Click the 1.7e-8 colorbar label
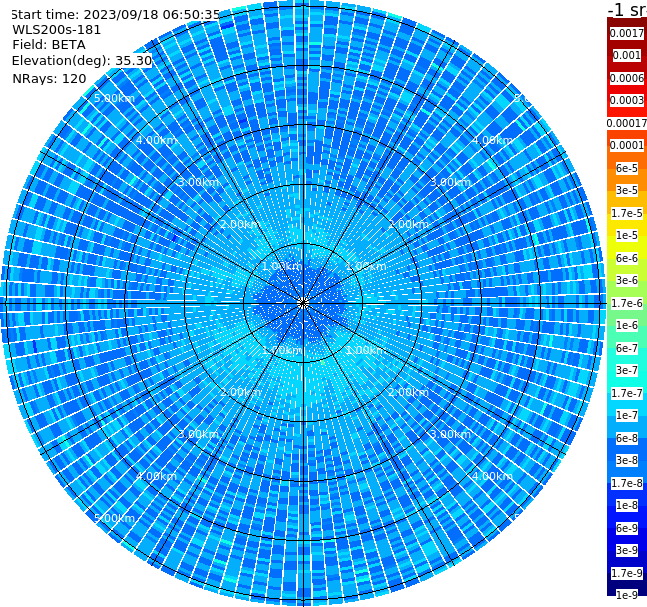 (x=627, y=483)
